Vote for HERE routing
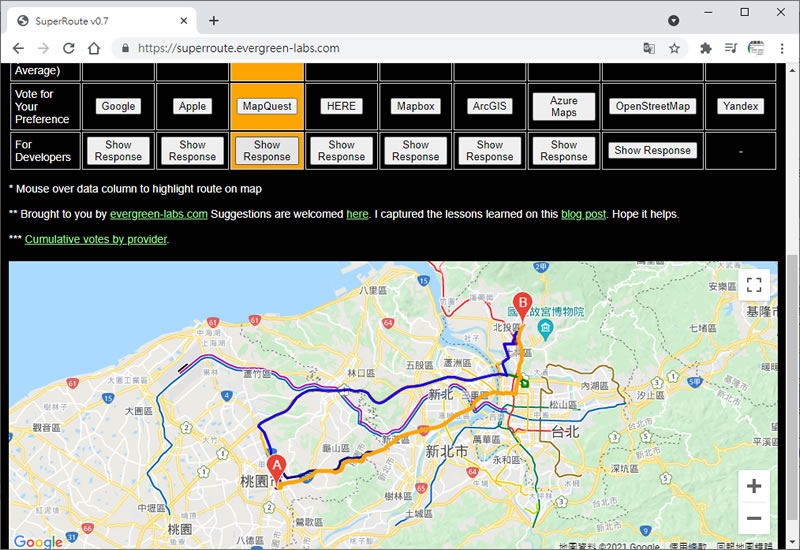800x550 pixels. click(x=341, y=106)
